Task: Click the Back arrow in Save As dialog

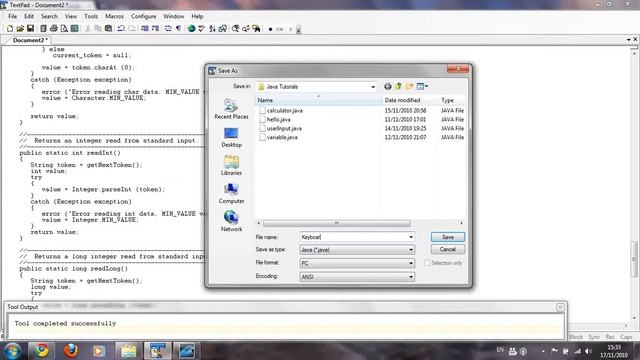Action: click(388, 87)
